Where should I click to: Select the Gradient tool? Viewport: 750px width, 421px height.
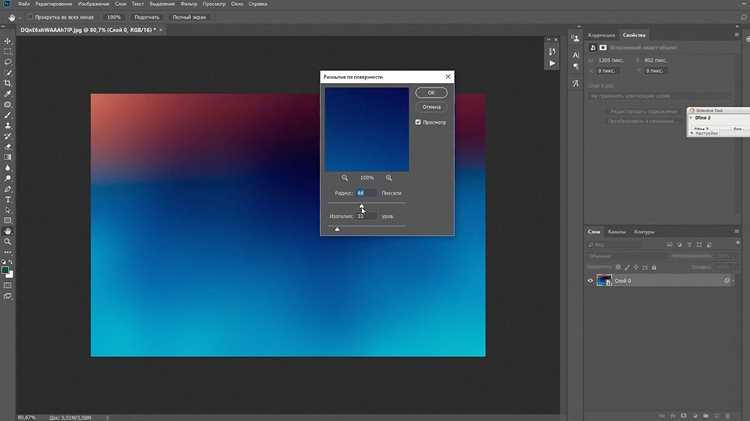pyautogui.click(x=8, y=157)
